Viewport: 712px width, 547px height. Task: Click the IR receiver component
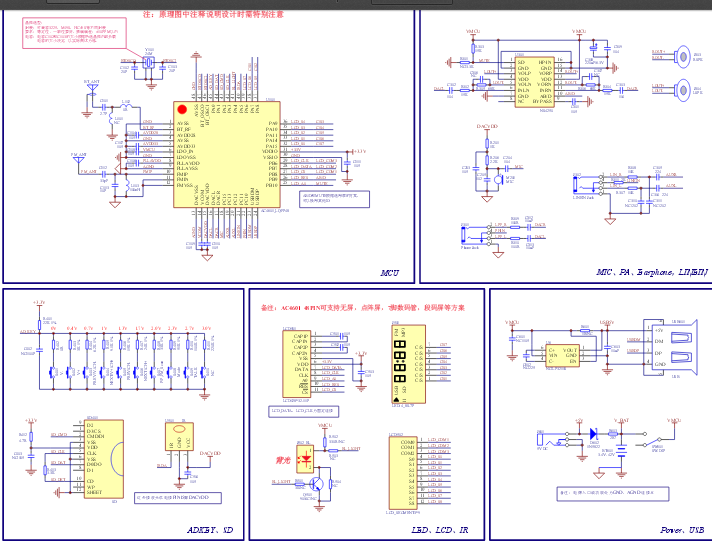(179, 438)
